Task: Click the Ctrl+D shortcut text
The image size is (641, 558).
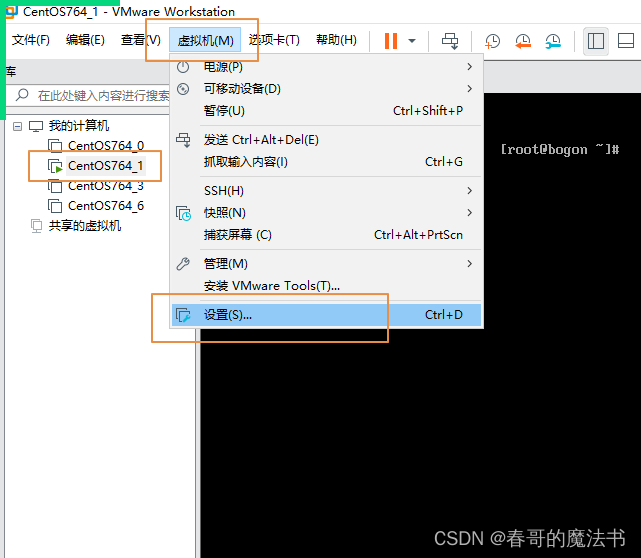Action: [444, 315]
